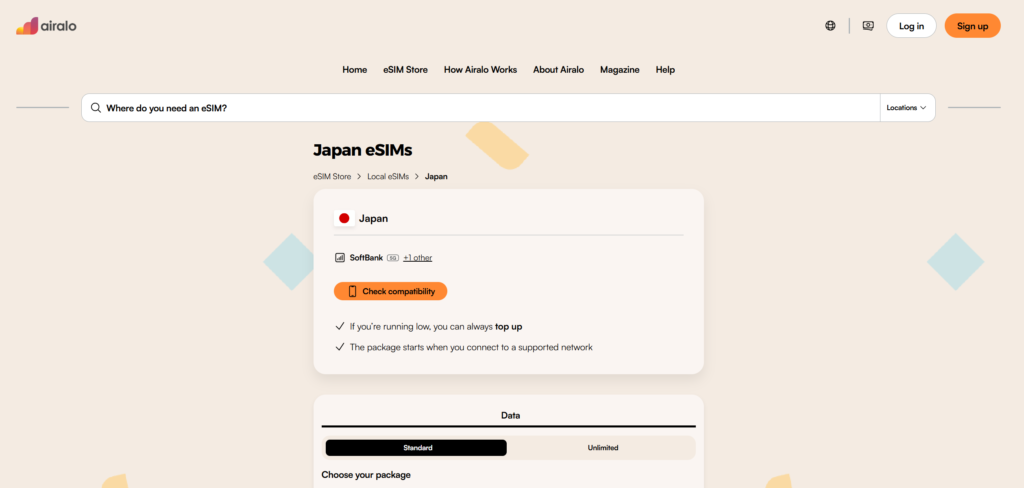This screenshot has width=1024, height=488.
Task: Click the search magnifier icon
Action: [96, 108]
